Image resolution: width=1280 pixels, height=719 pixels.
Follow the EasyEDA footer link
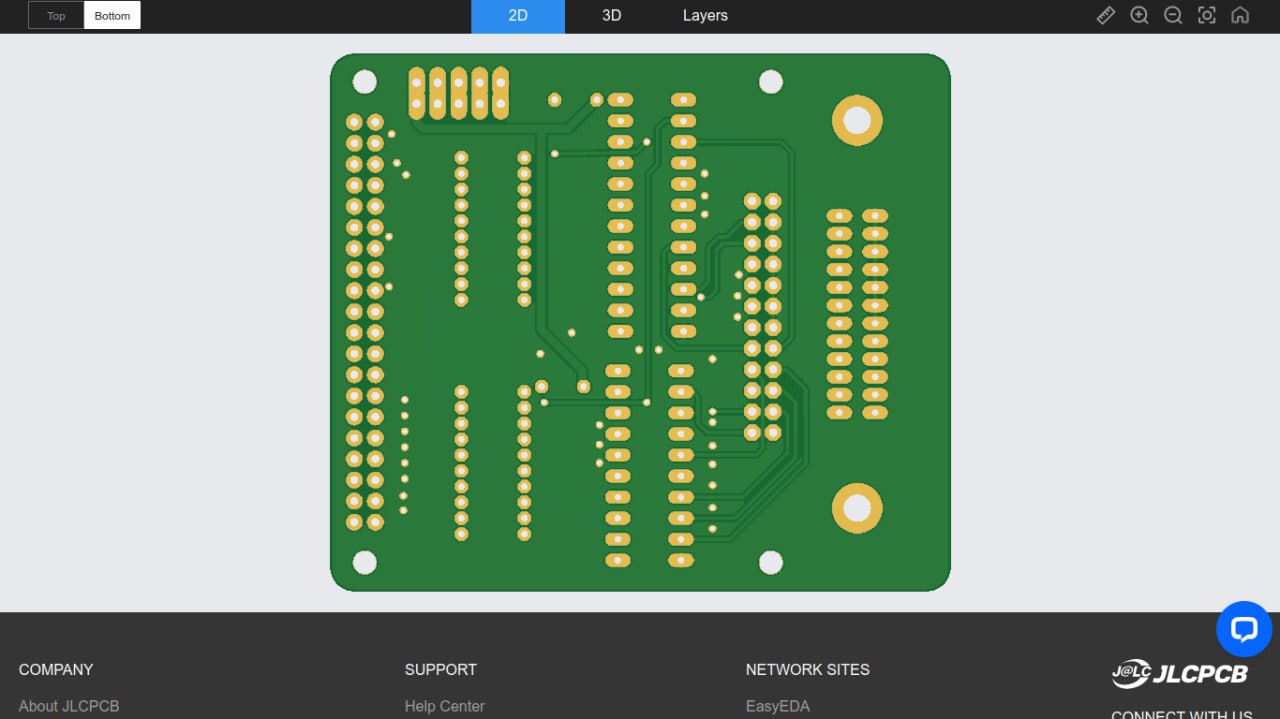(x=777, y=706)
